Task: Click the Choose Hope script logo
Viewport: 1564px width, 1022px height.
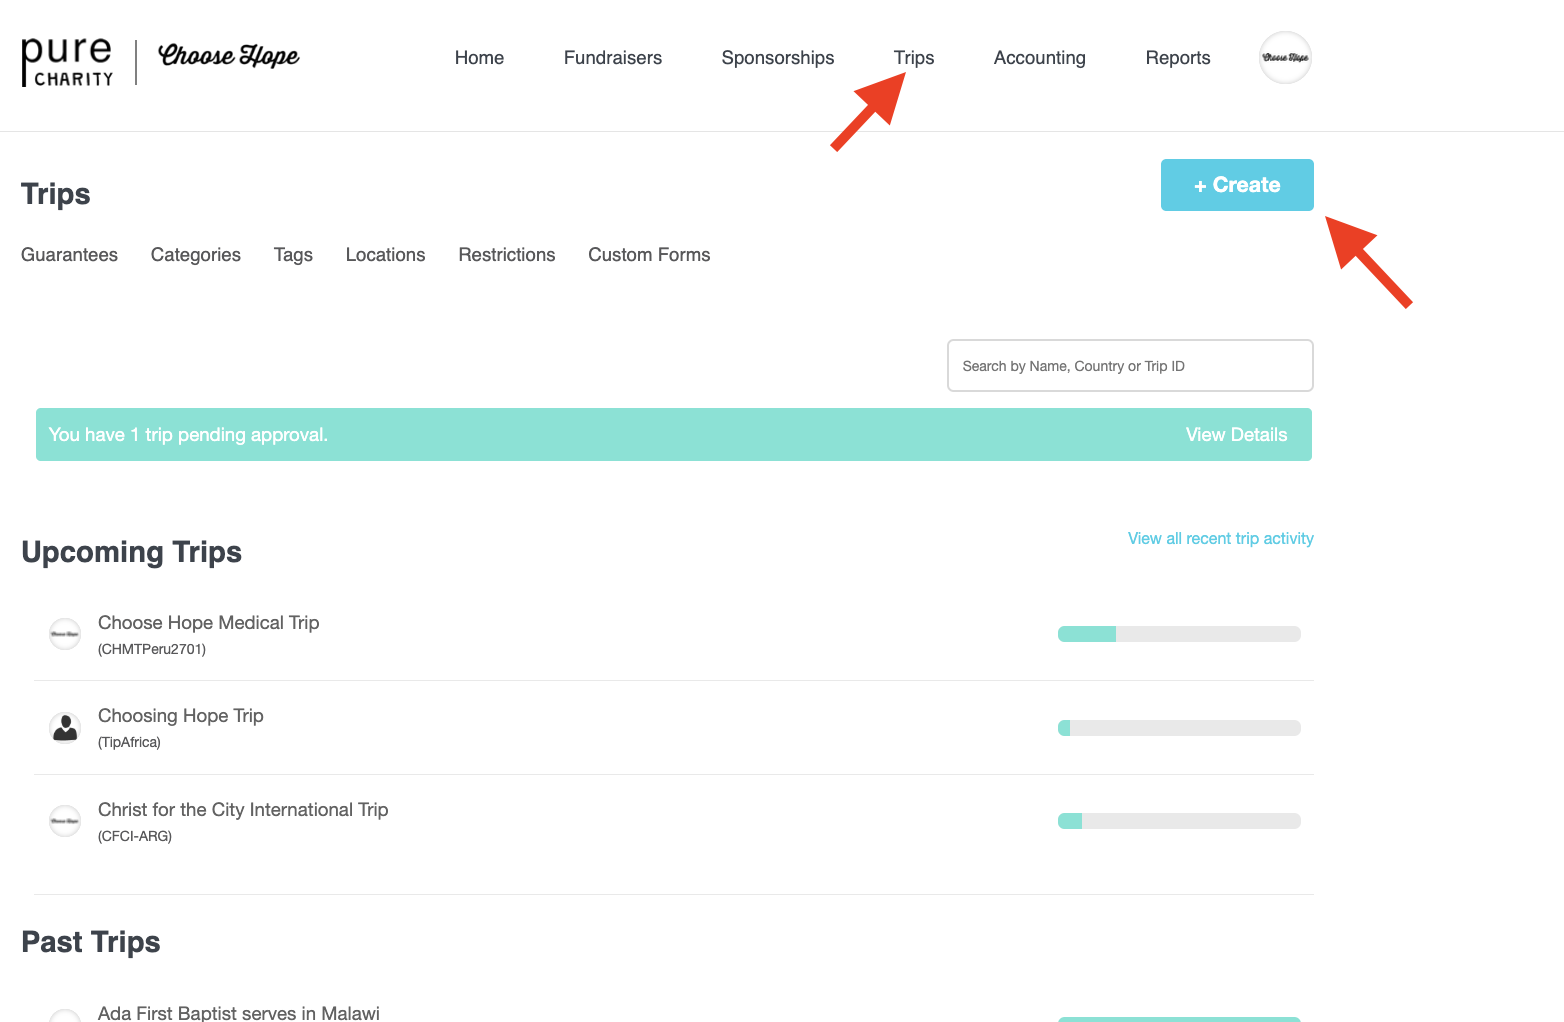Action: [229, 56]
